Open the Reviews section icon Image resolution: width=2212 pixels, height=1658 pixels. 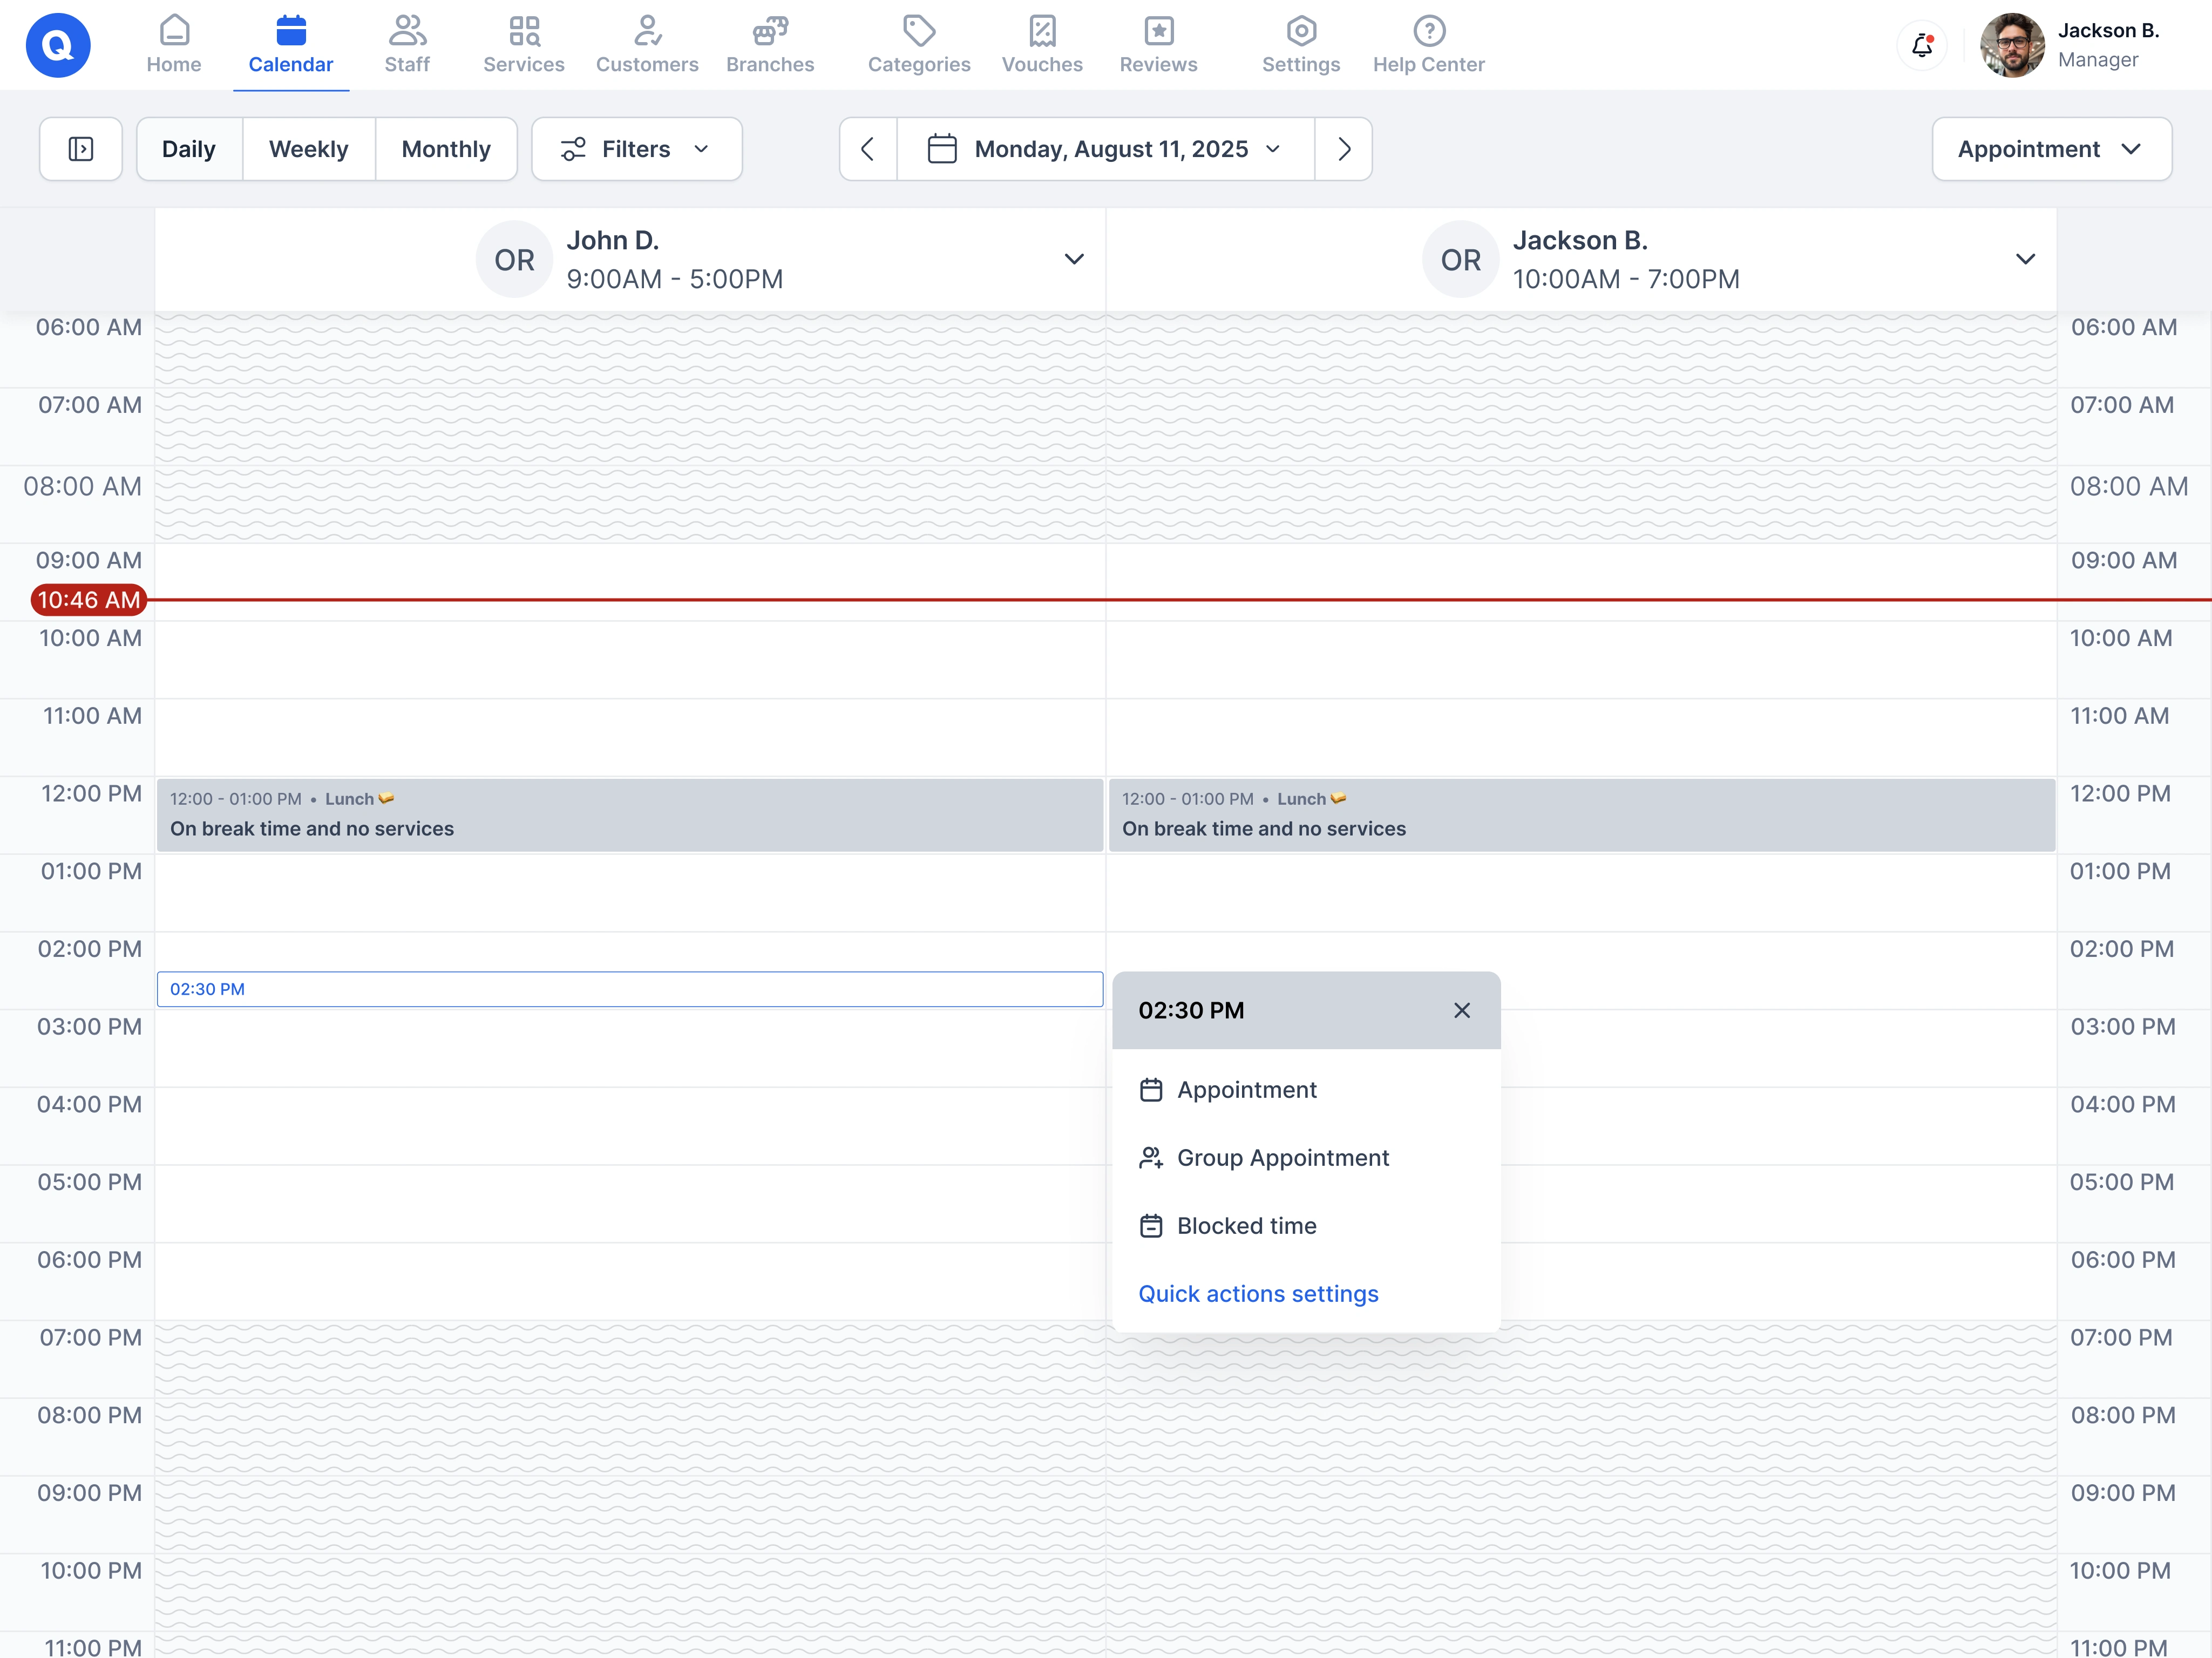click(x=1157, y=44)
